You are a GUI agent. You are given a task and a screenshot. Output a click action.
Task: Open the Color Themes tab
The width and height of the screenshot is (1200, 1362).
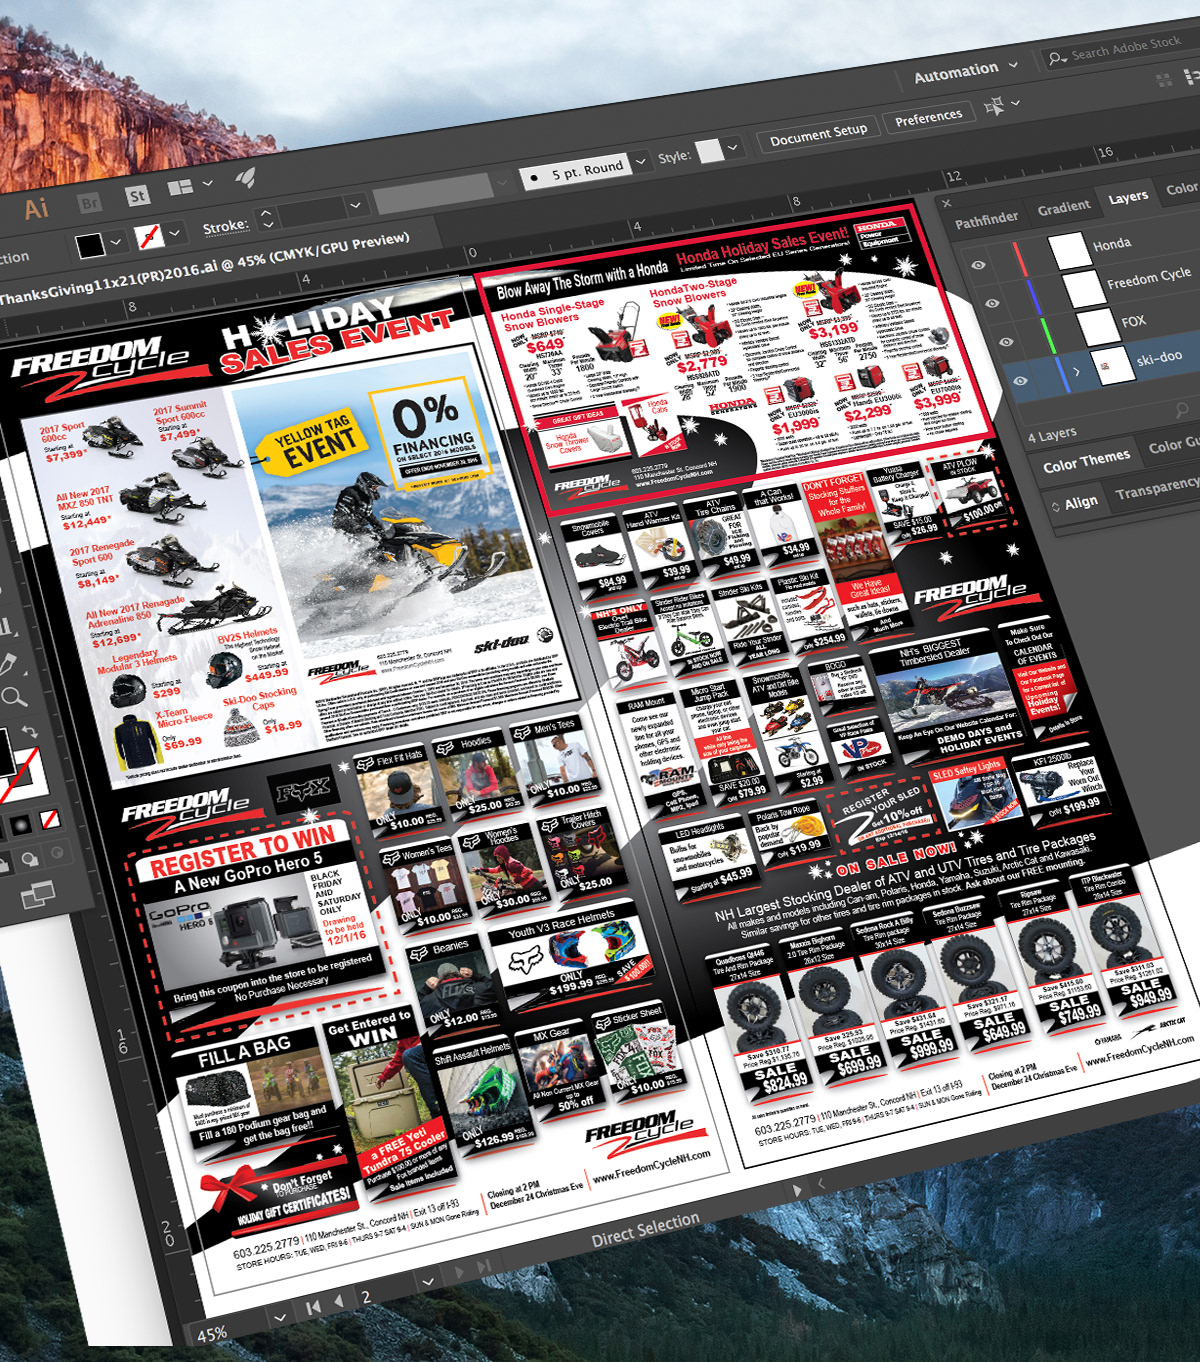(x=1086, y=461)
